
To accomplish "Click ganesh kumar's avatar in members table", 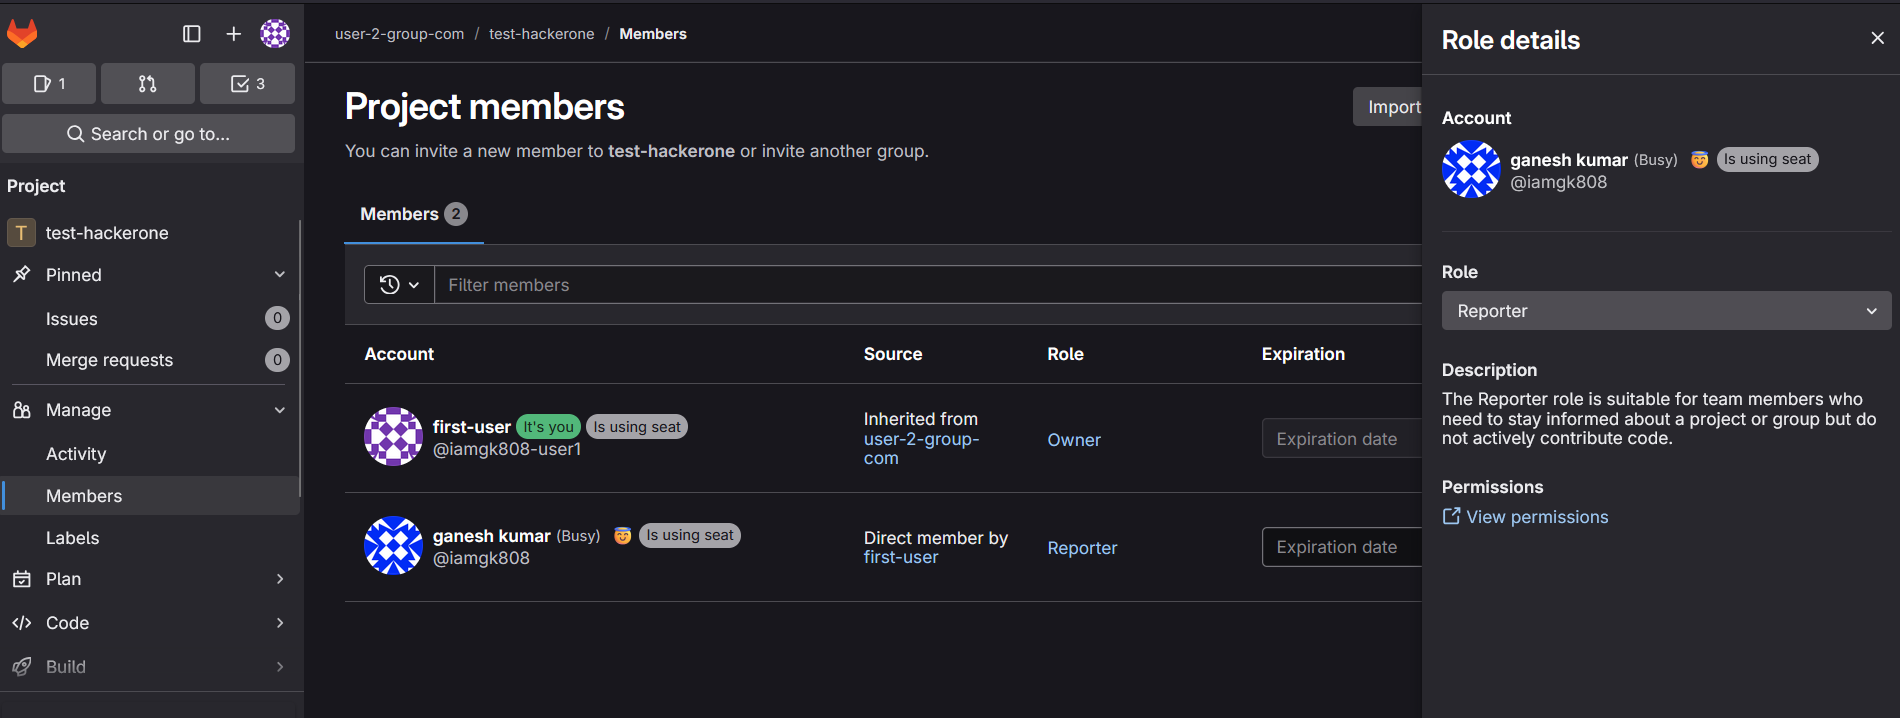I will [x=393, y=546].
